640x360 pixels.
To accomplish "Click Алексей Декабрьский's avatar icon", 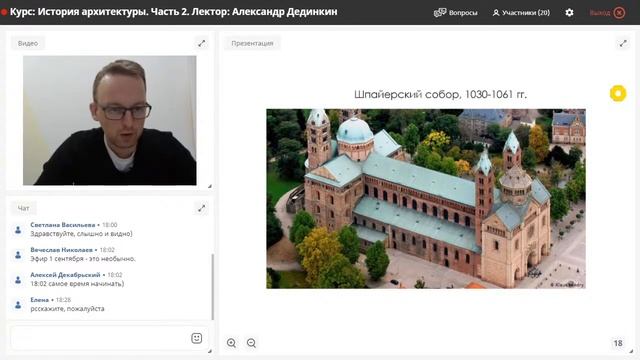I will click(18, 280).
